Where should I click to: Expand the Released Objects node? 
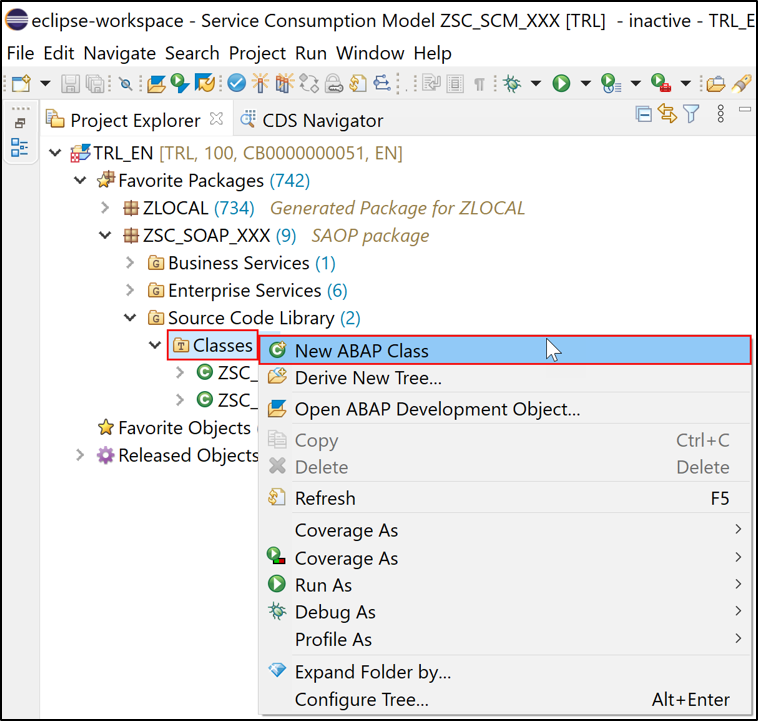[80, 455]
